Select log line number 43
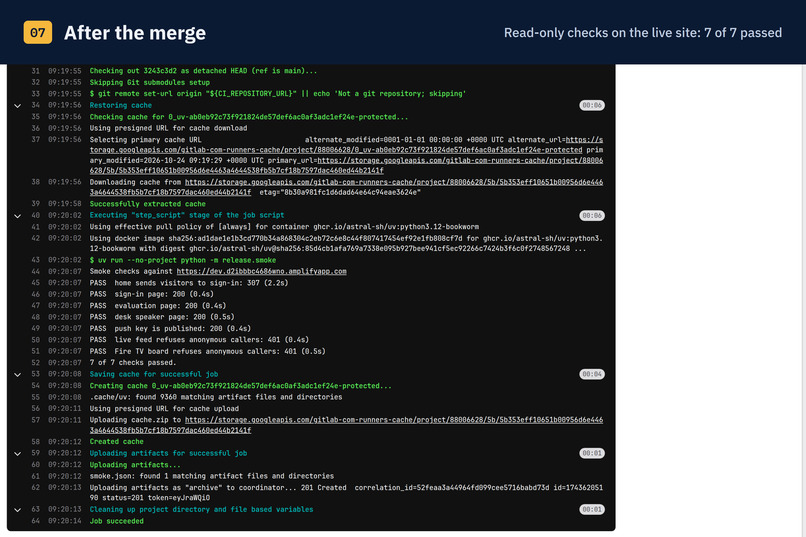This screenshot has height=537, width=806. click(x=35, y=260)
